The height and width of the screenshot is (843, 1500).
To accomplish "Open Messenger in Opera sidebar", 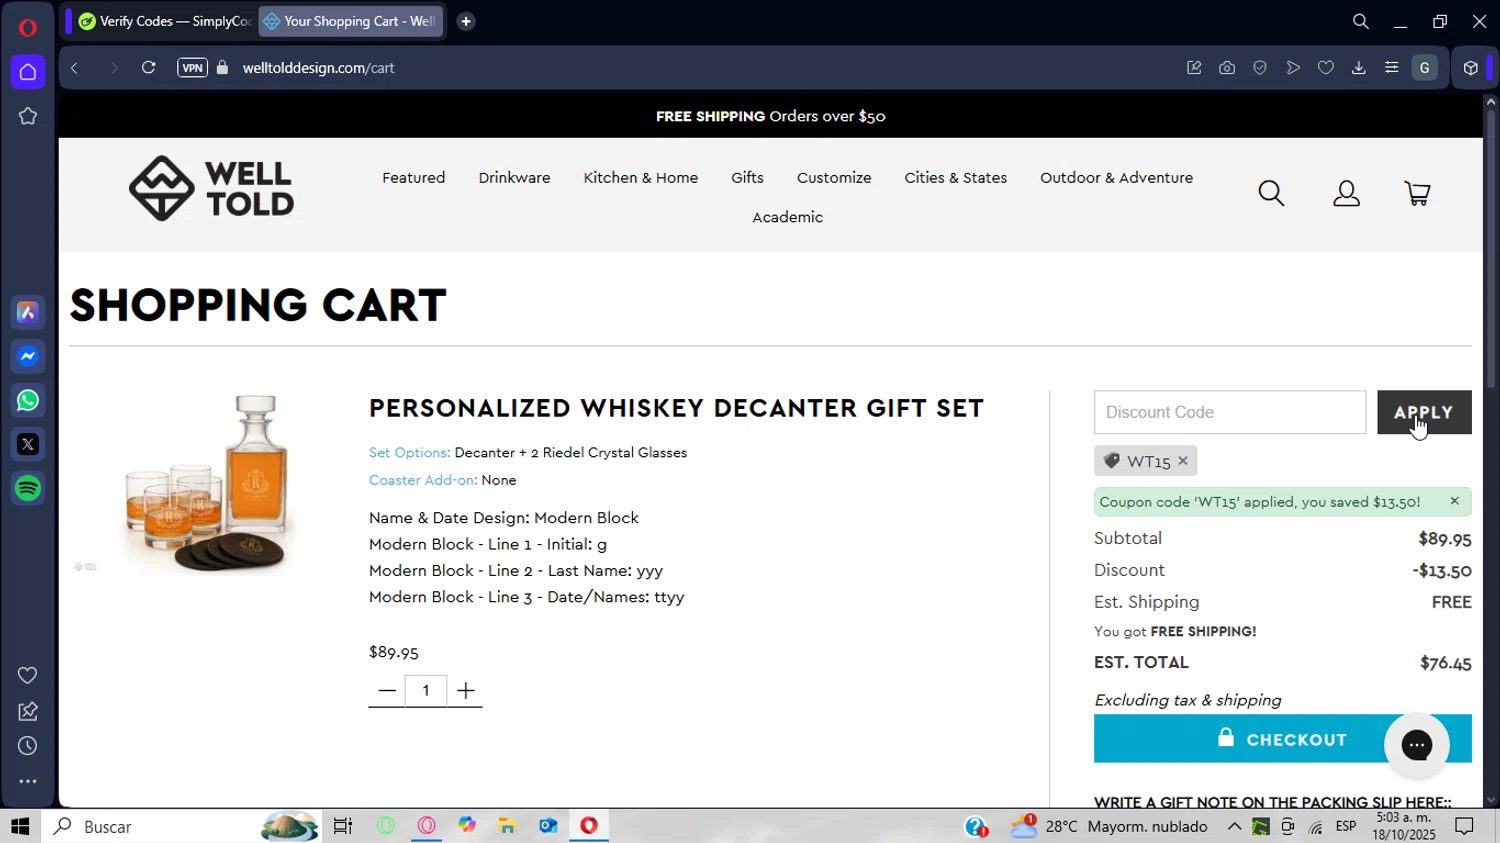I will pos(28,357).
